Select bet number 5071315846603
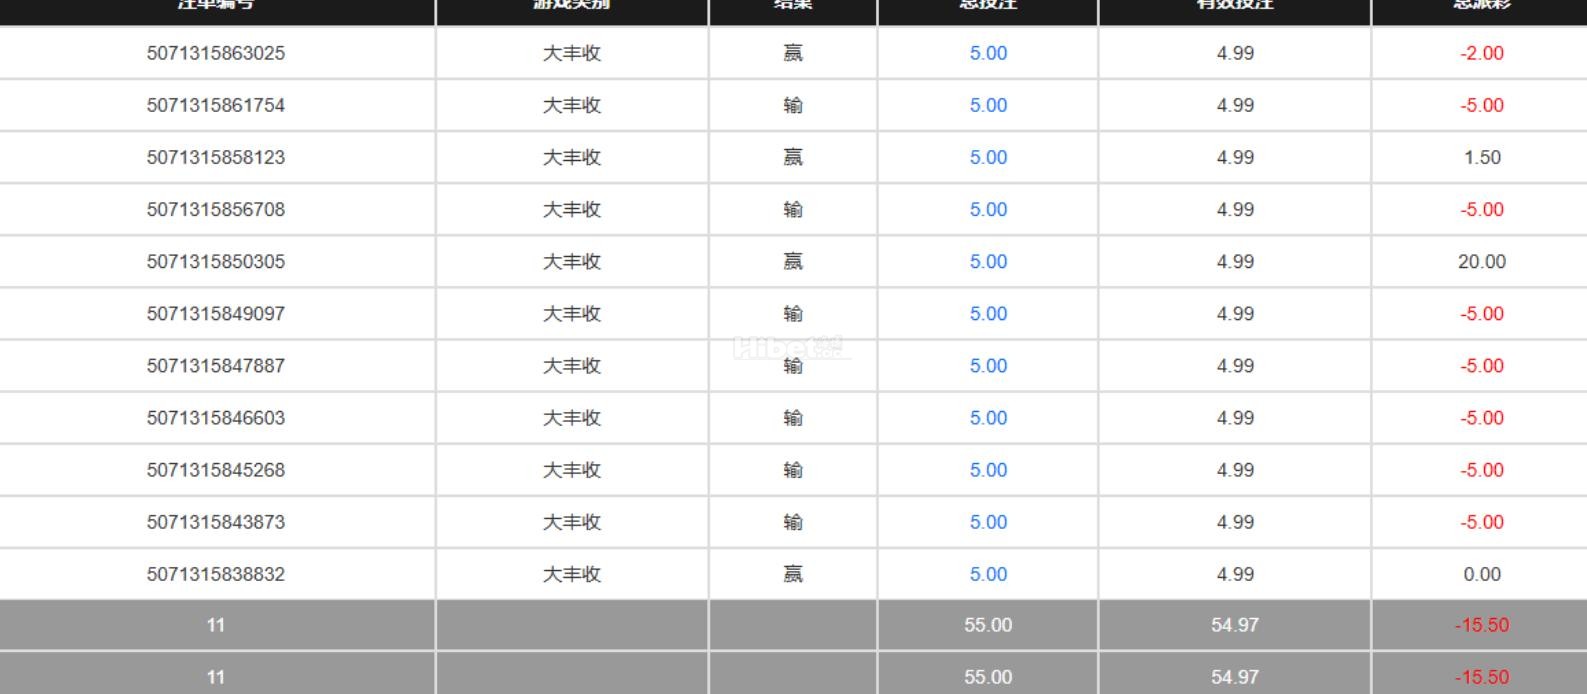The width and height of the screenshot is (1587, 694). click(x=216, y=417)
